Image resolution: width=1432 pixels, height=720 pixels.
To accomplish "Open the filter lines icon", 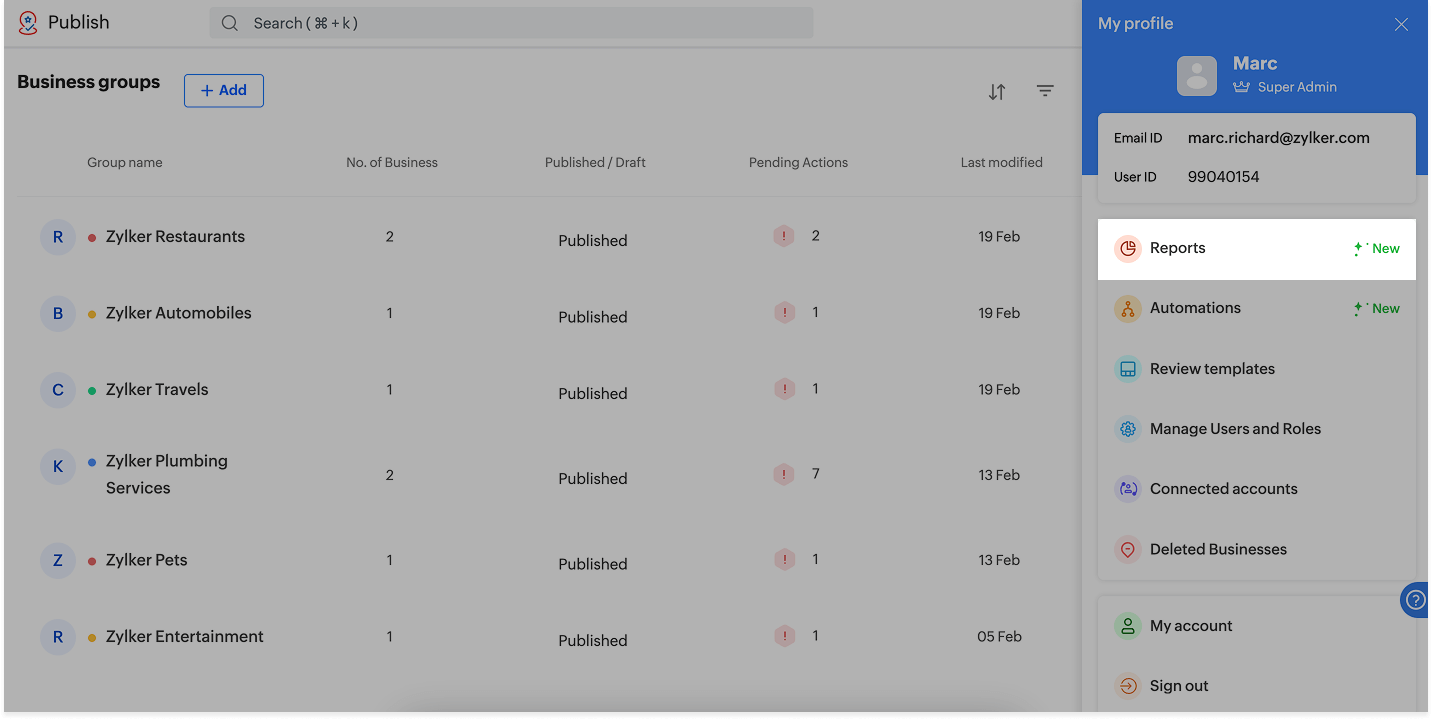I will [x=1045, y=91].
